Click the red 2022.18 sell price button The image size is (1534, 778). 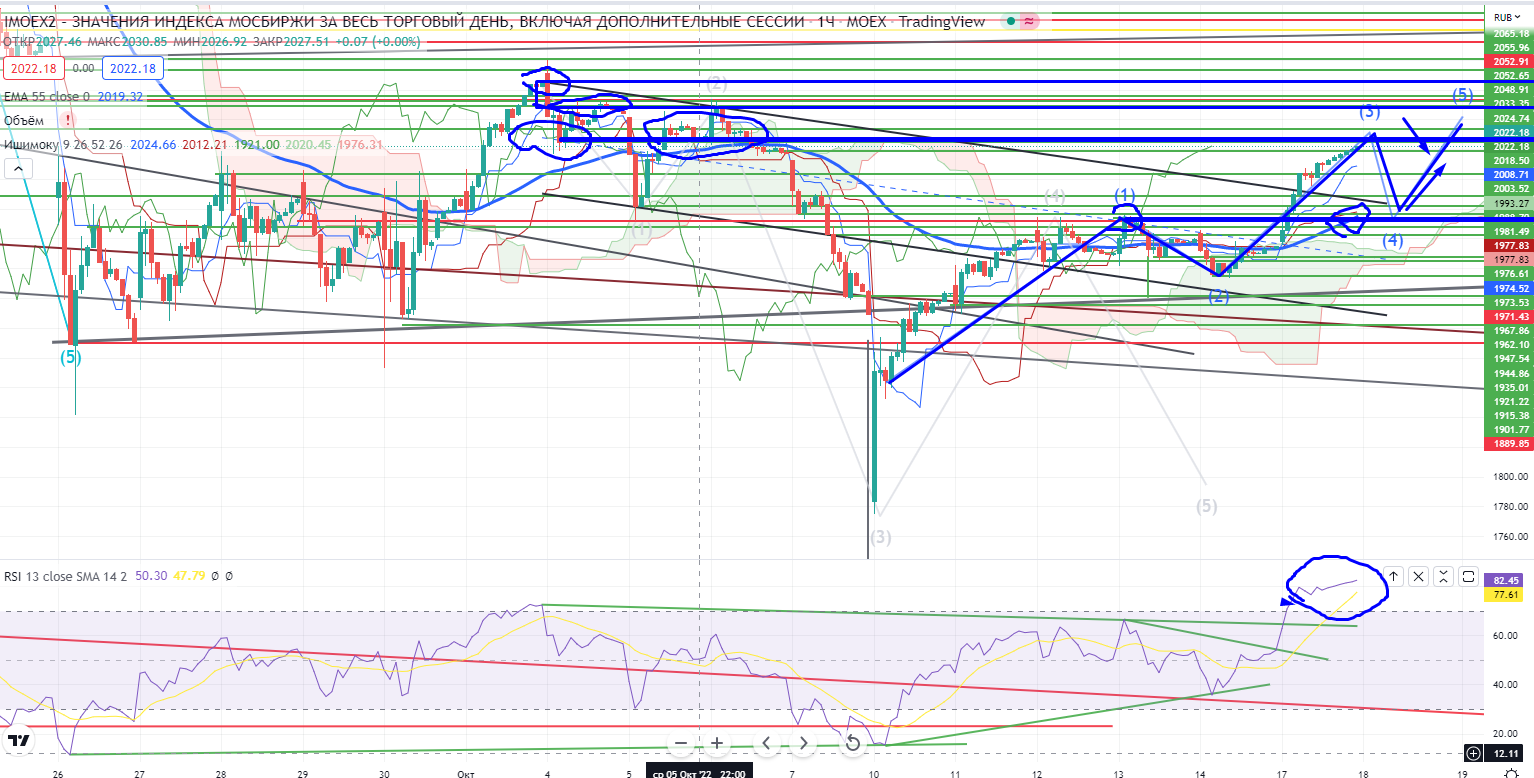[33, 68]
